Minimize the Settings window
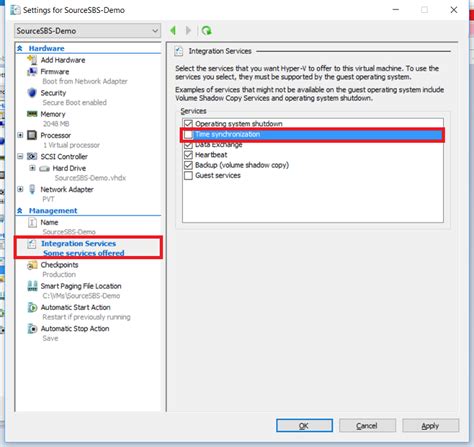Image resolution: width=474 pixels, height=447 pixels. [x=396, y=10]
